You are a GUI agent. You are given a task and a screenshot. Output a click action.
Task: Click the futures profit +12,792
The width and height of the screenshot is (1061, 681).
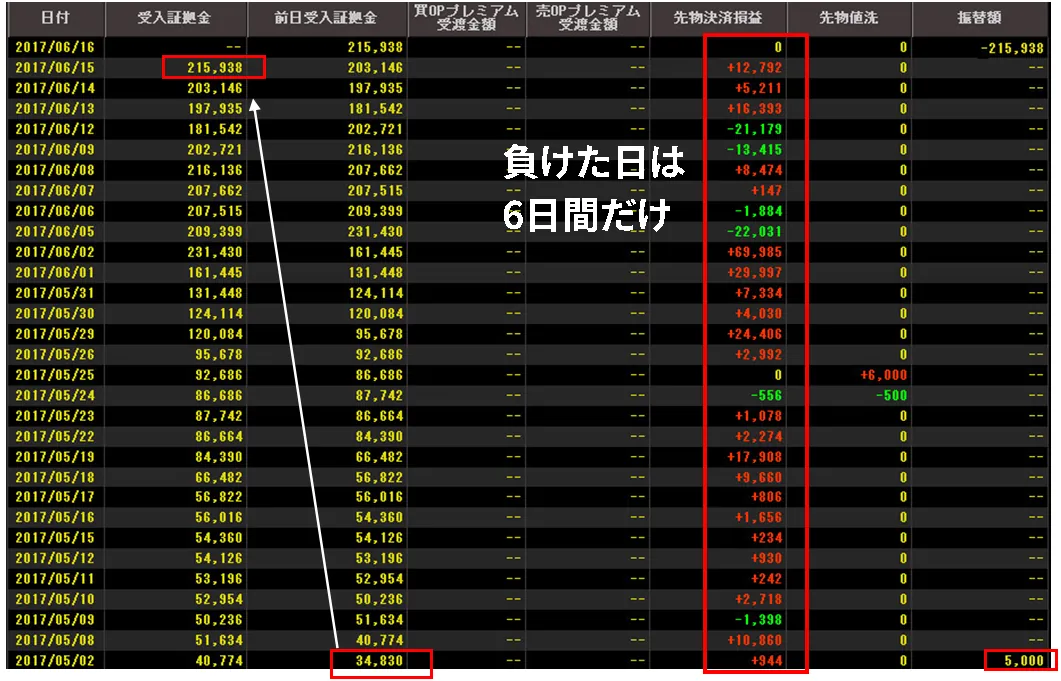[x=754, y=68]
